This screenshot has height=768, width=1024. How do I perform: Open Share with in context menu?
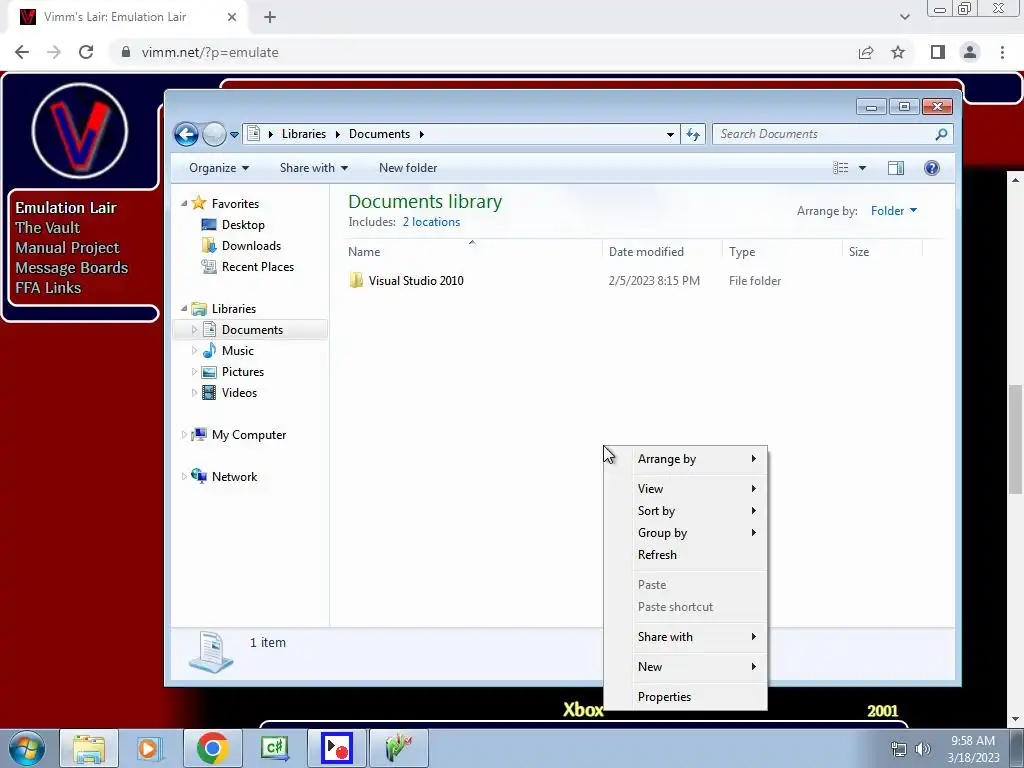tap(686, 637)
